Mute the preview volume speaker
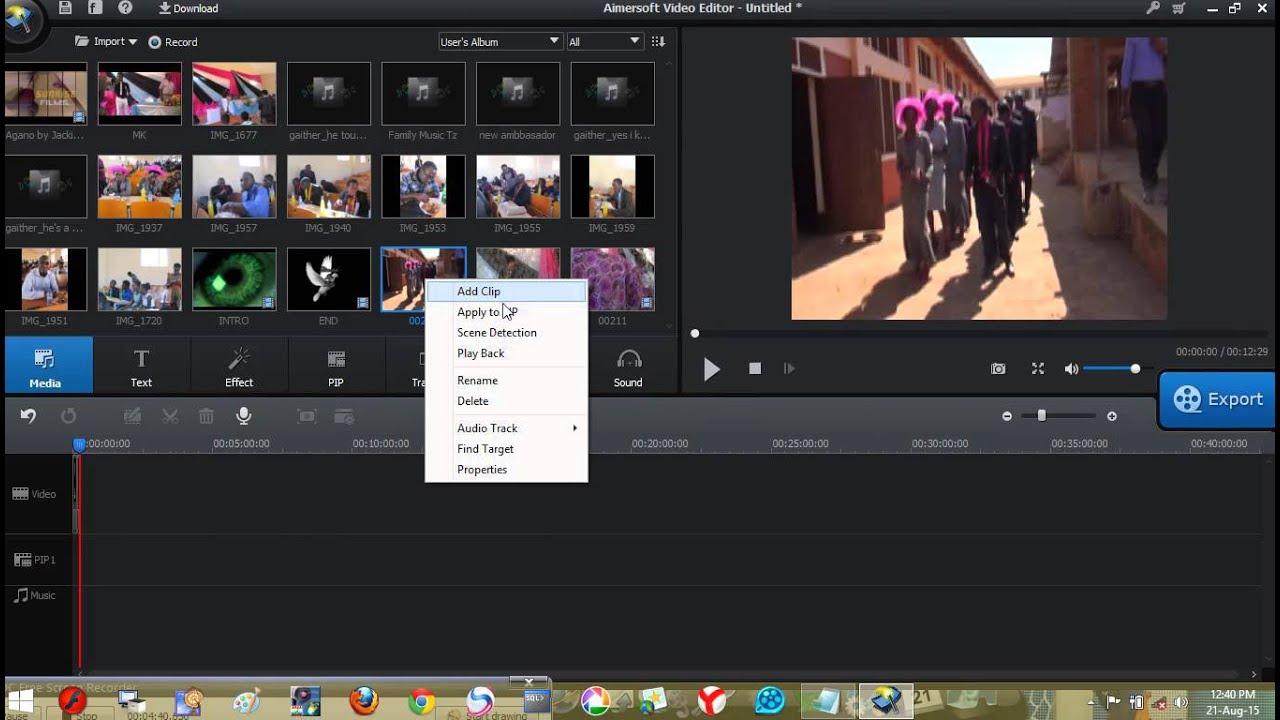 (1071, 369)
